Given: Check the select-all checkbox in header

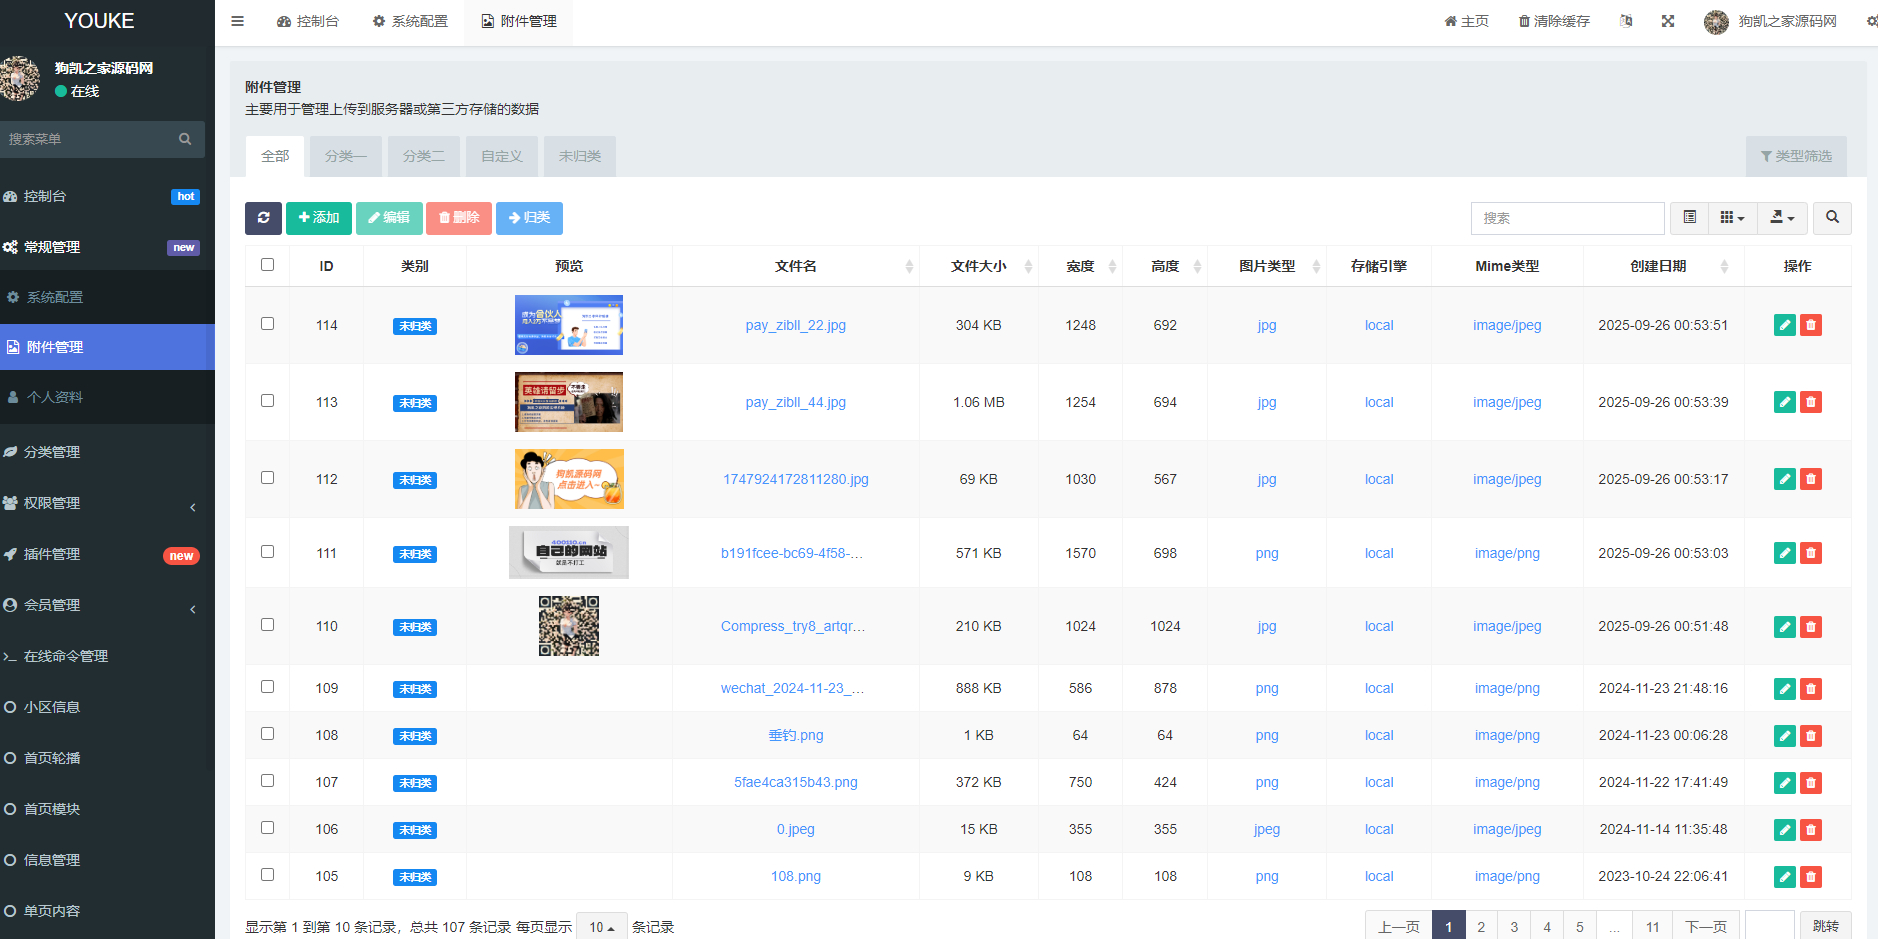Looking at the screenshot, I should (267, 265).
